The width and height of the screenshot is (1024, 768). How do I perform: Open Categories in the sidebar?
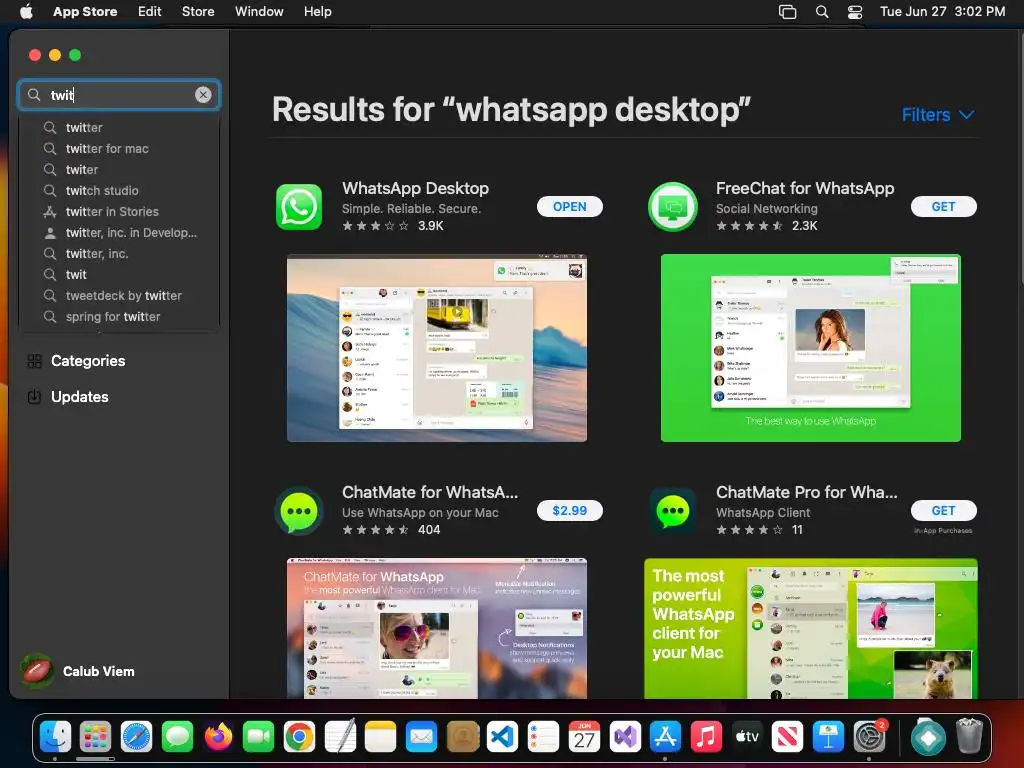(x=76, y=360)
